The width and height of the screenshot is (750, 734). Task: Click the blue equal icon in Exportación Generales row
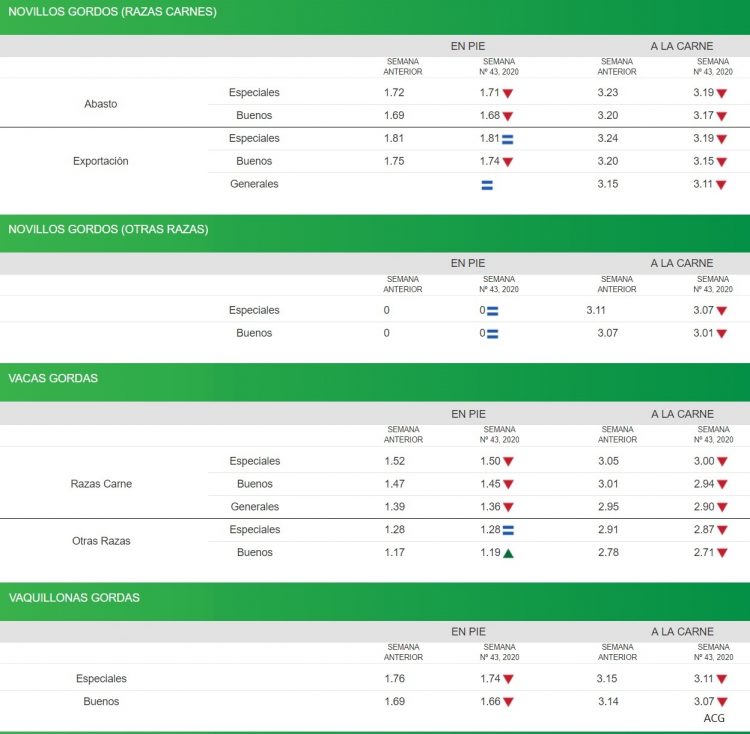click(x=487, y=185)
